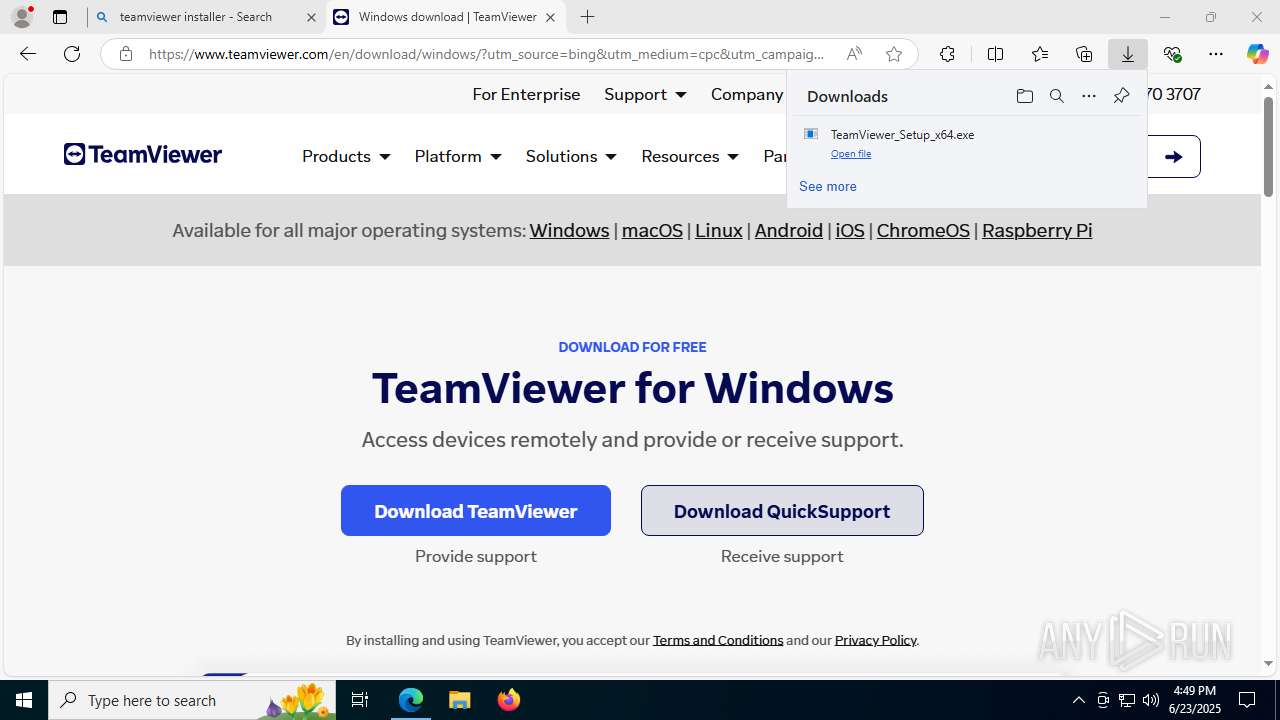Close the teamviewer installer Search tab
This screenshot has width=1280, height=720.
[311, 17]
